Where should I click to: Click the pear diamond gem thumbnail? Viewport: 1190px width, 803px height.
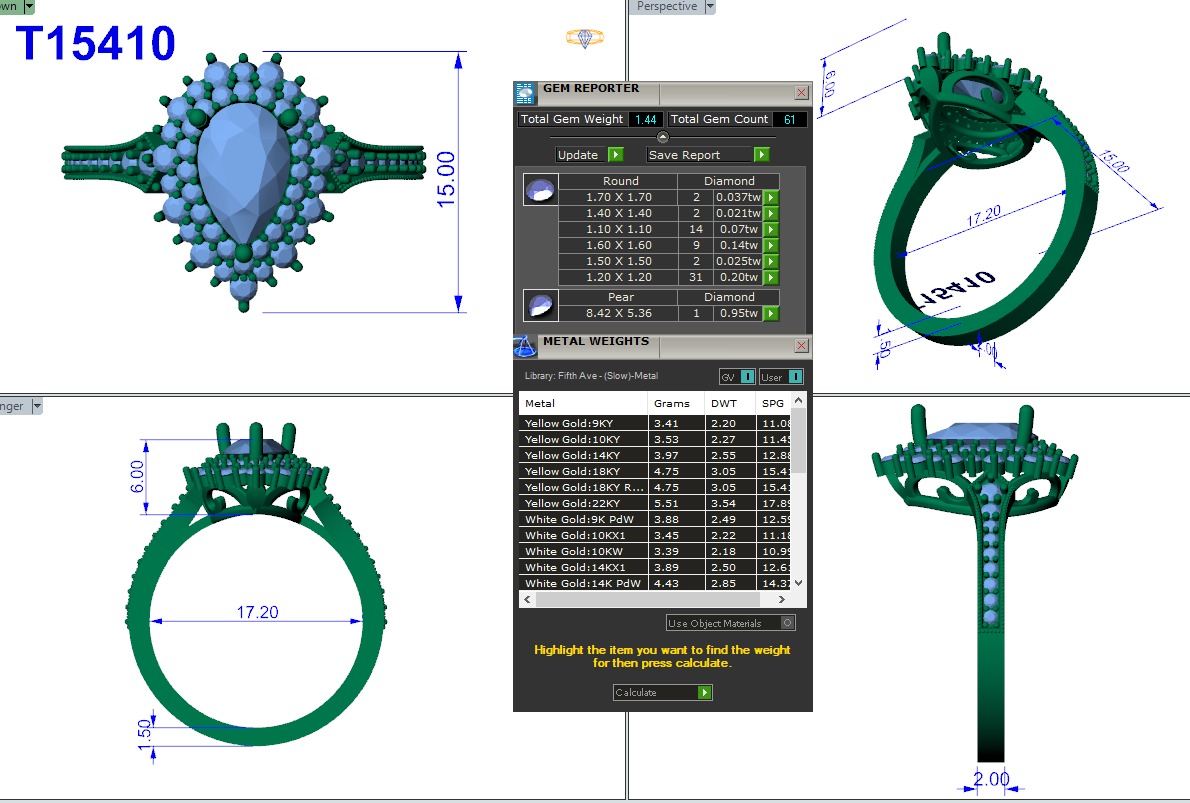tap(540, 305)
